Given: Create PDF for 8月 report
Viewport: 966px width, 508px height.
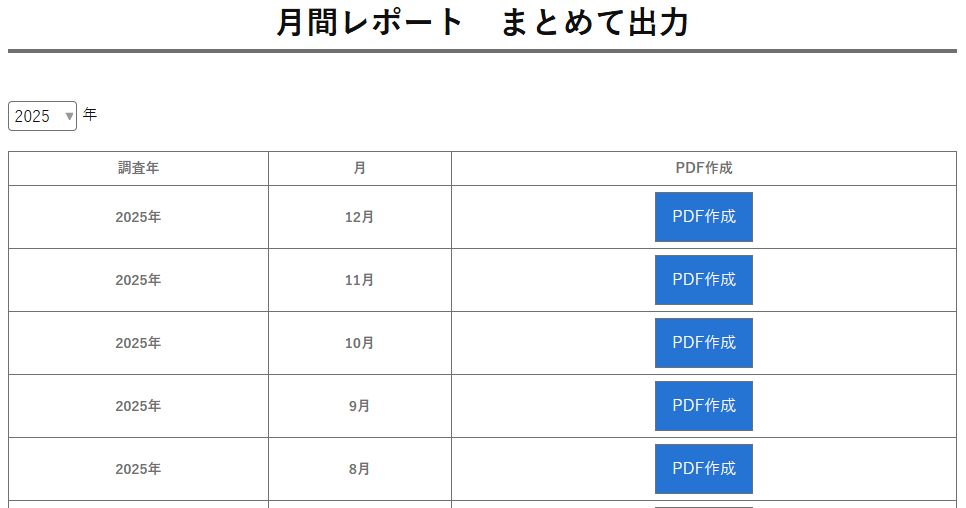Looking at the screenshot, I should tap(703, 469).
